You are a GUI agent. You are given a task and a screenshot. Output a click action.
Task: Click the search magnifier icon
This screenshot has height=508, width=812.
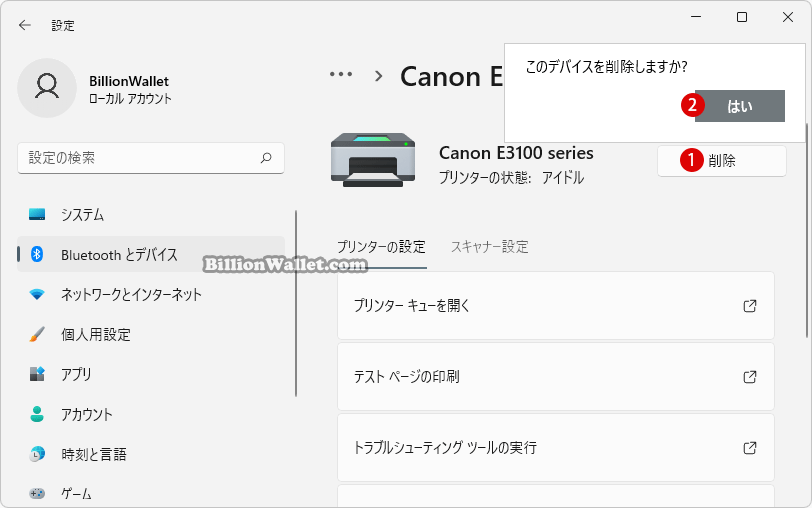click(x=266, y=157)
